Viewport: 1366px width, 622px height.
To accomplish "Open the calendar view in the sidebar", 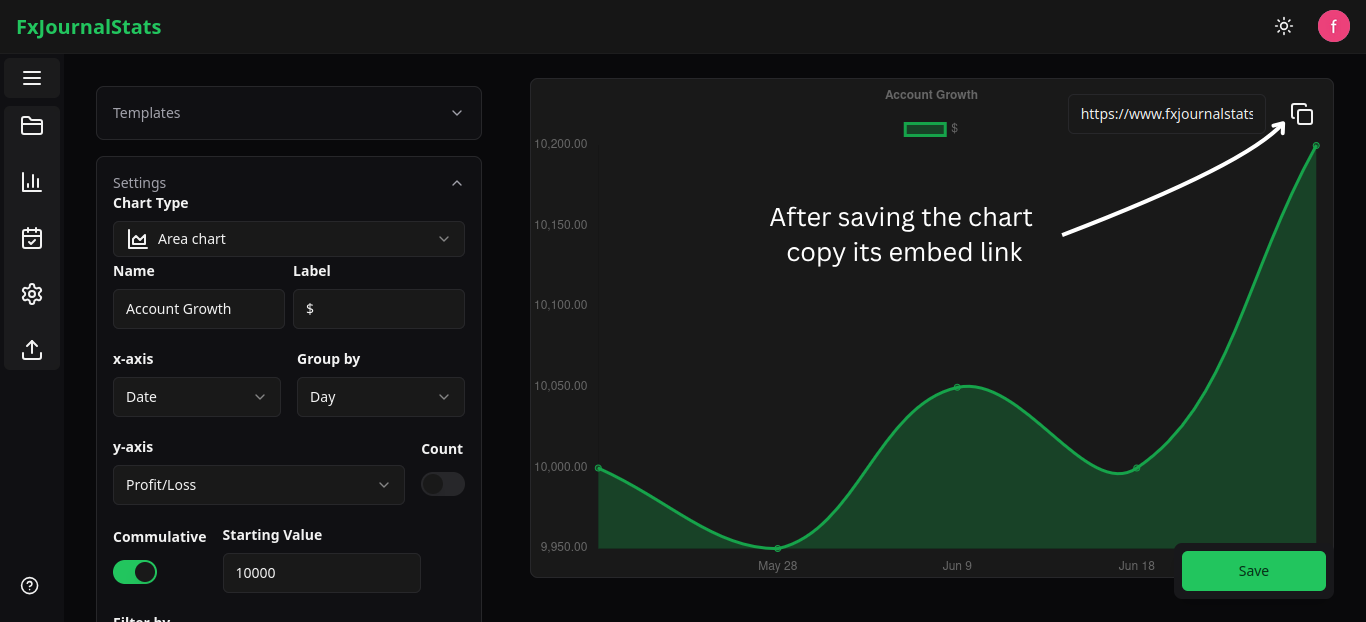I will click(31, 238).
